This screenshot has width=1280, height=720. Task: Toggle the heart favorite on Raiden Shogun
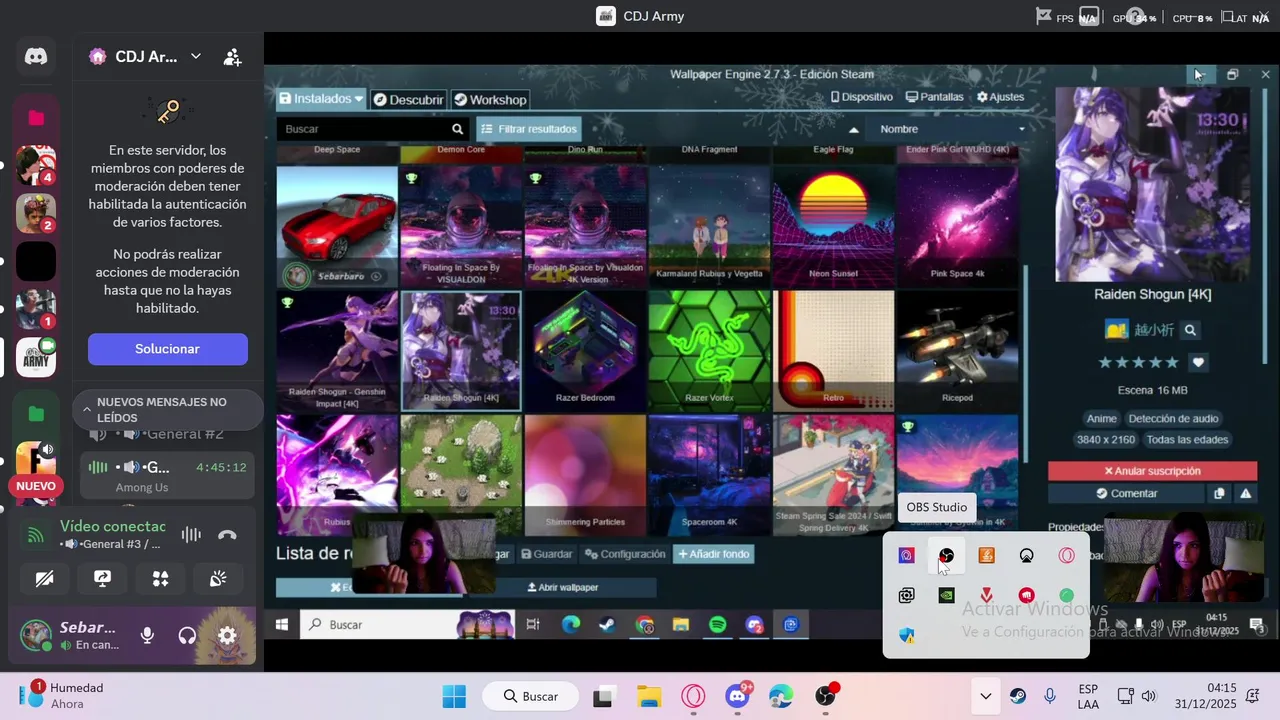pyautogui.click(x=1199, y=362)
